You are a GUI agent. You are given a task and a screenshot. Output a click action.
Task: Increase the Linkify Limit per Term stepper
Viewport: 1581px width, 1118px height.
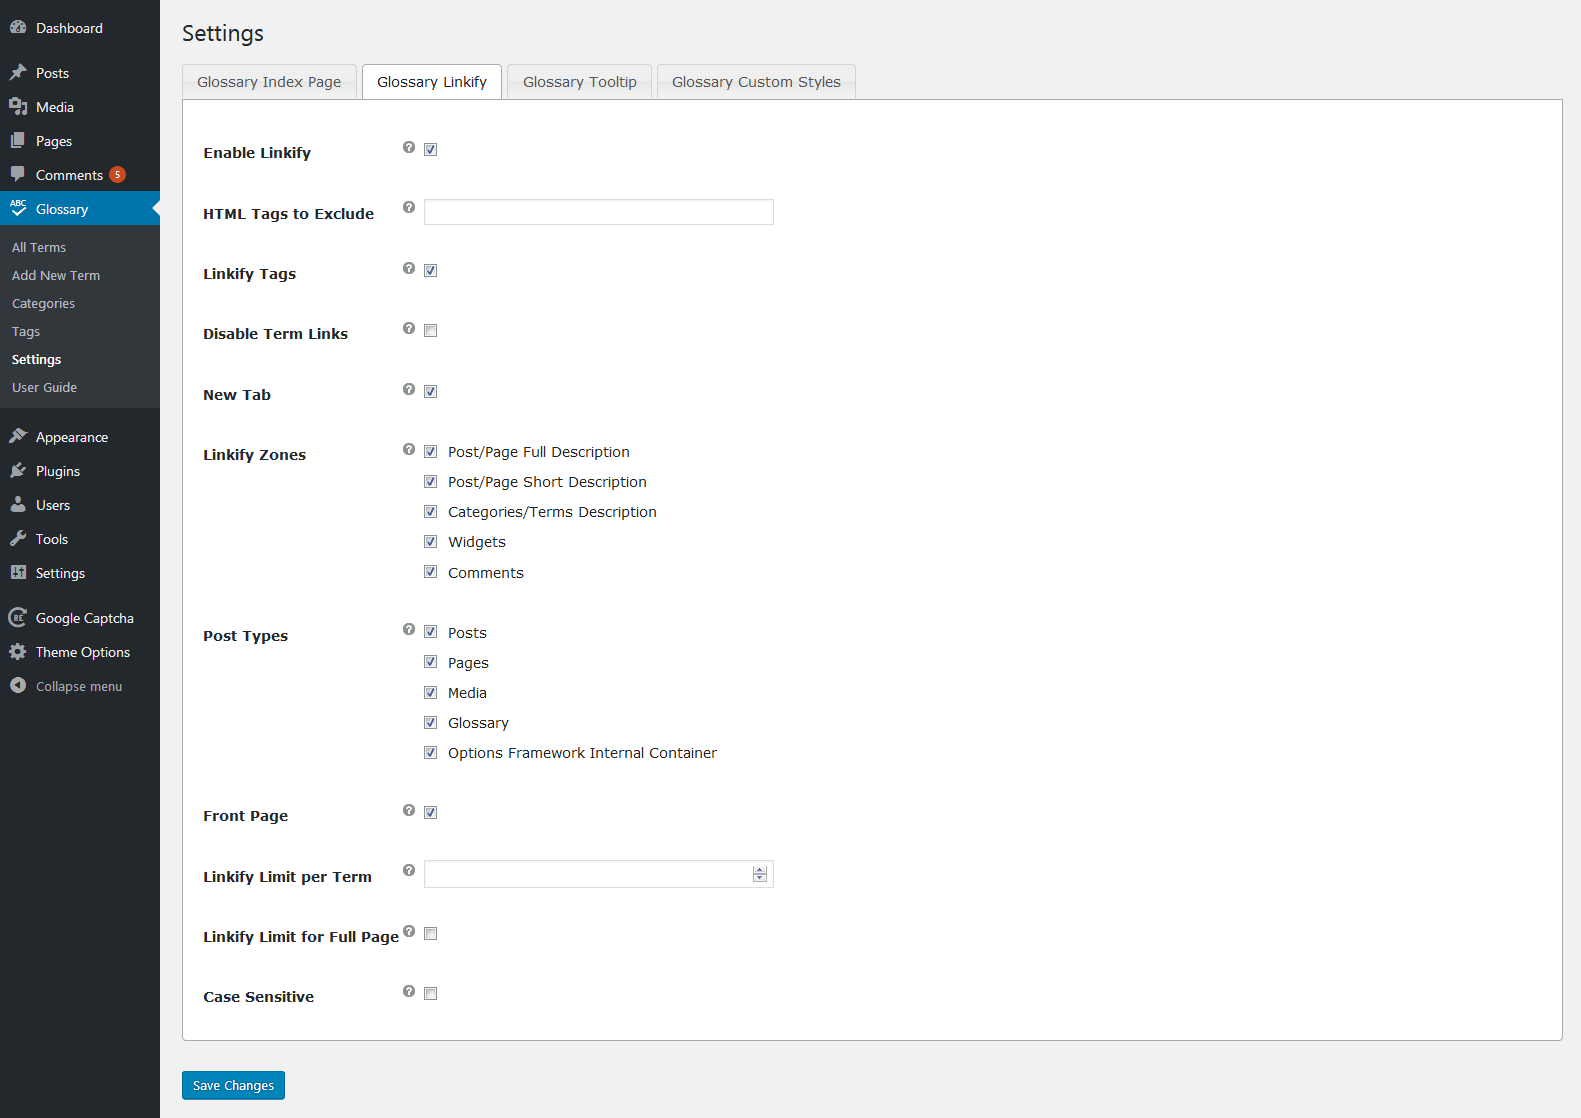coord(760,870)
